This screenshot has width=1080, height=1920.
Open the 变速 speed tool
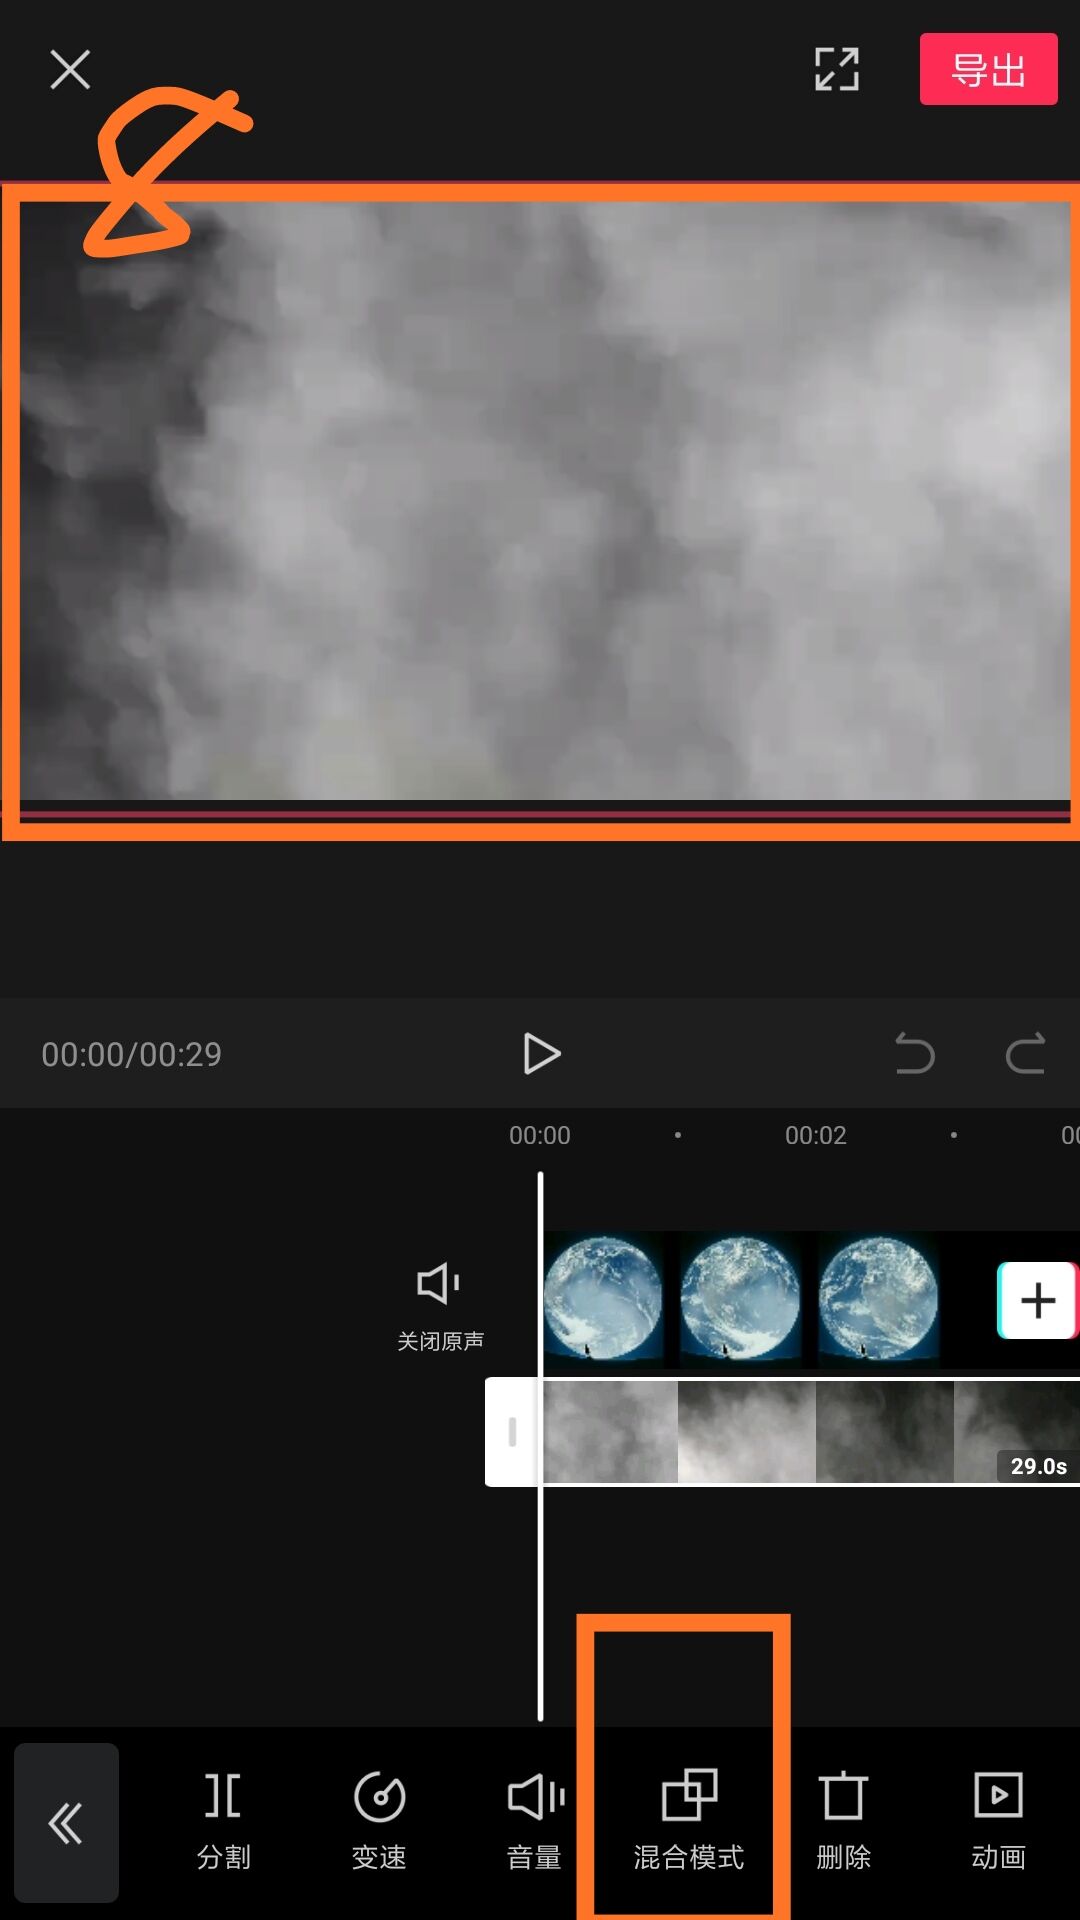pos(379,1821)
